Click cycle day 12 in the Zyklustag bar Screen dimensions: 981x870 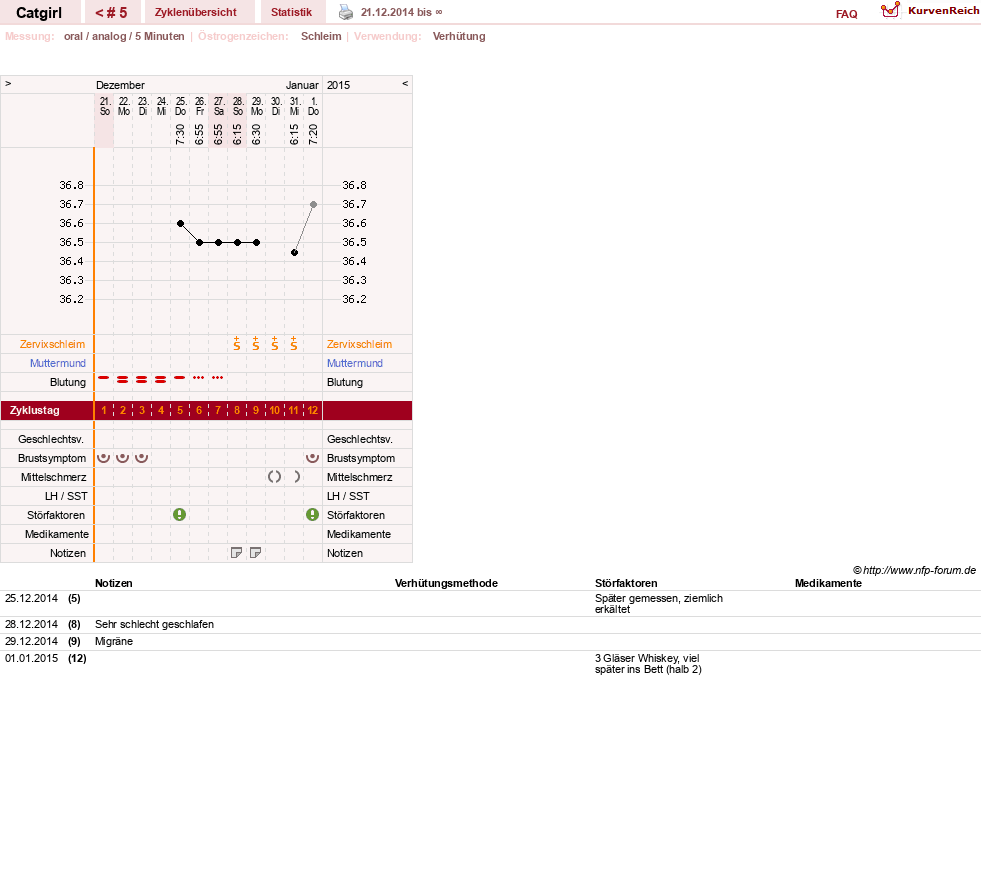tap(312, 410)
